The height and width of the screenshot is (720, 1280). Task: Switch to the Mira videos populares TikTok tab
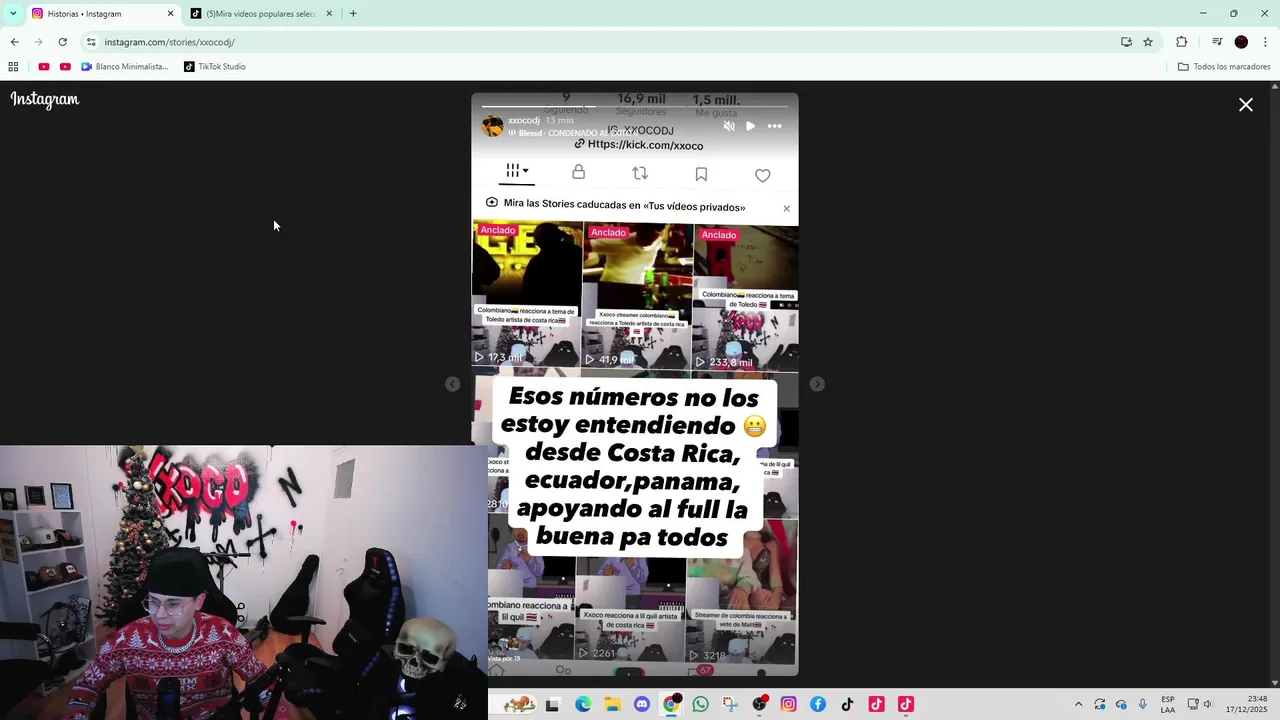click(260, 14)
